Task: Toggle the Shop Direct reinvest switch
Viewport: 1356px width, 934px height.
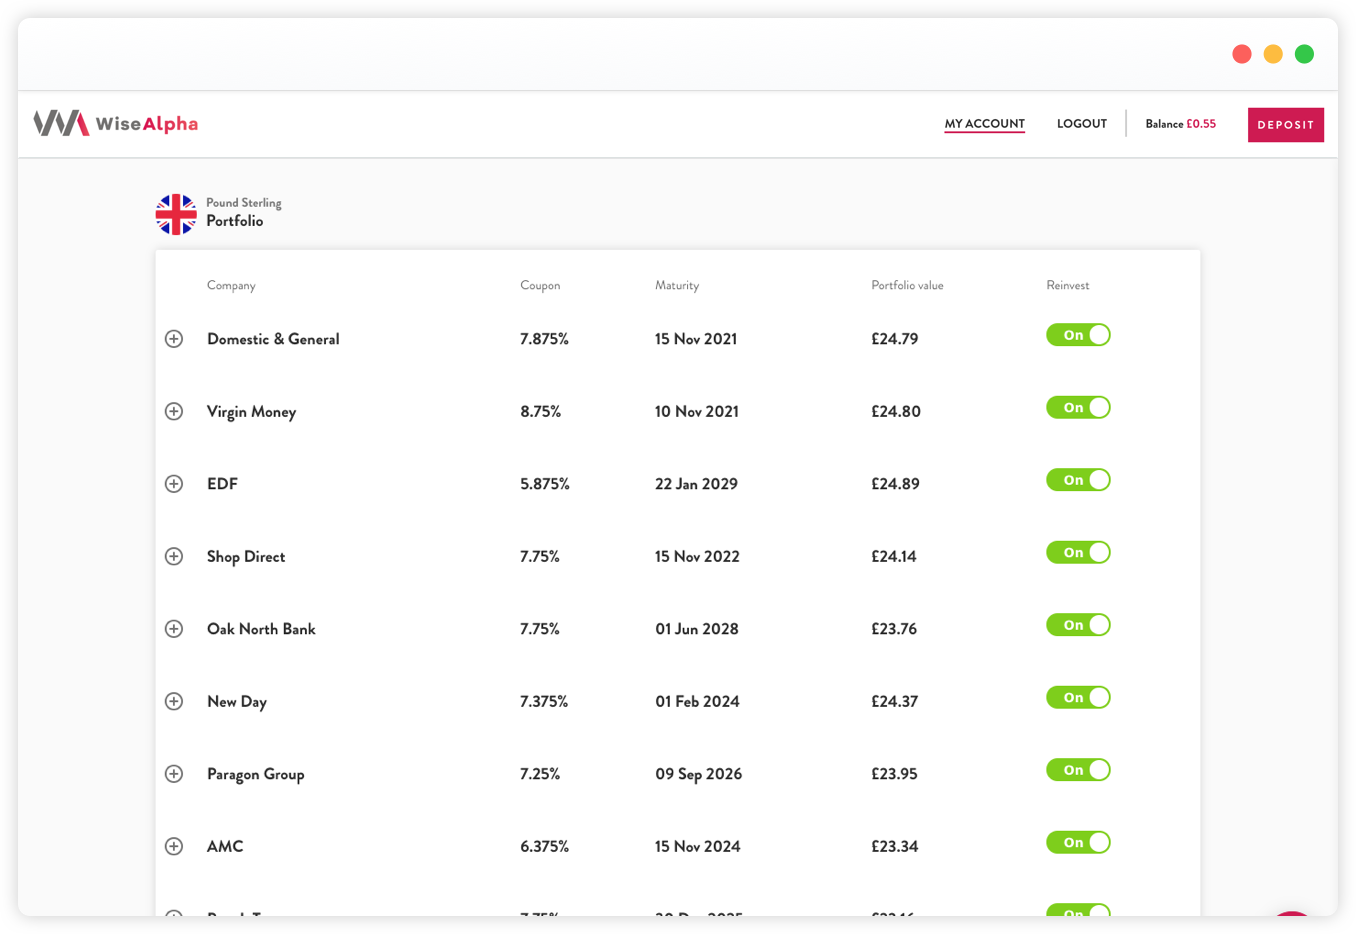Action: click(1078, 552)
